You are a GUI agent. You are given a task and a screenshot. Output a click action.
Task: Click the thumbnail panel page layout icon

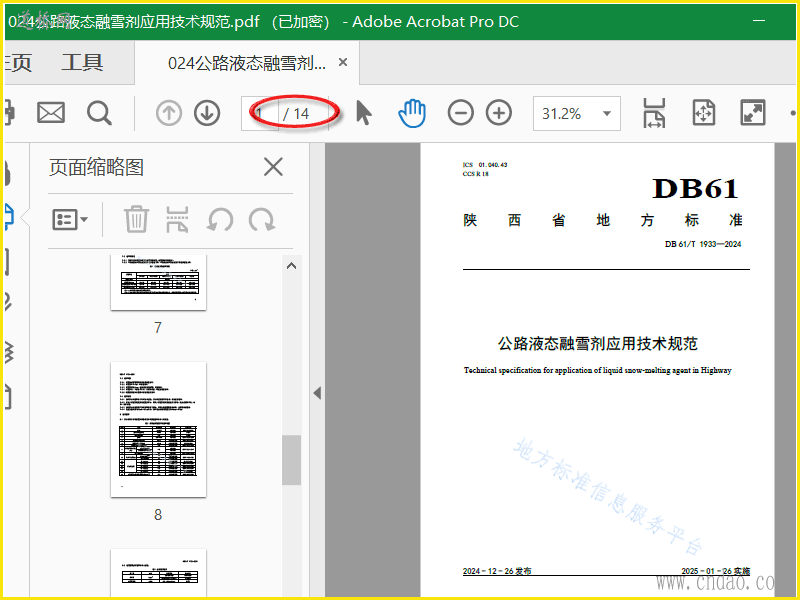pyautogui.click(x=177, y=219)
